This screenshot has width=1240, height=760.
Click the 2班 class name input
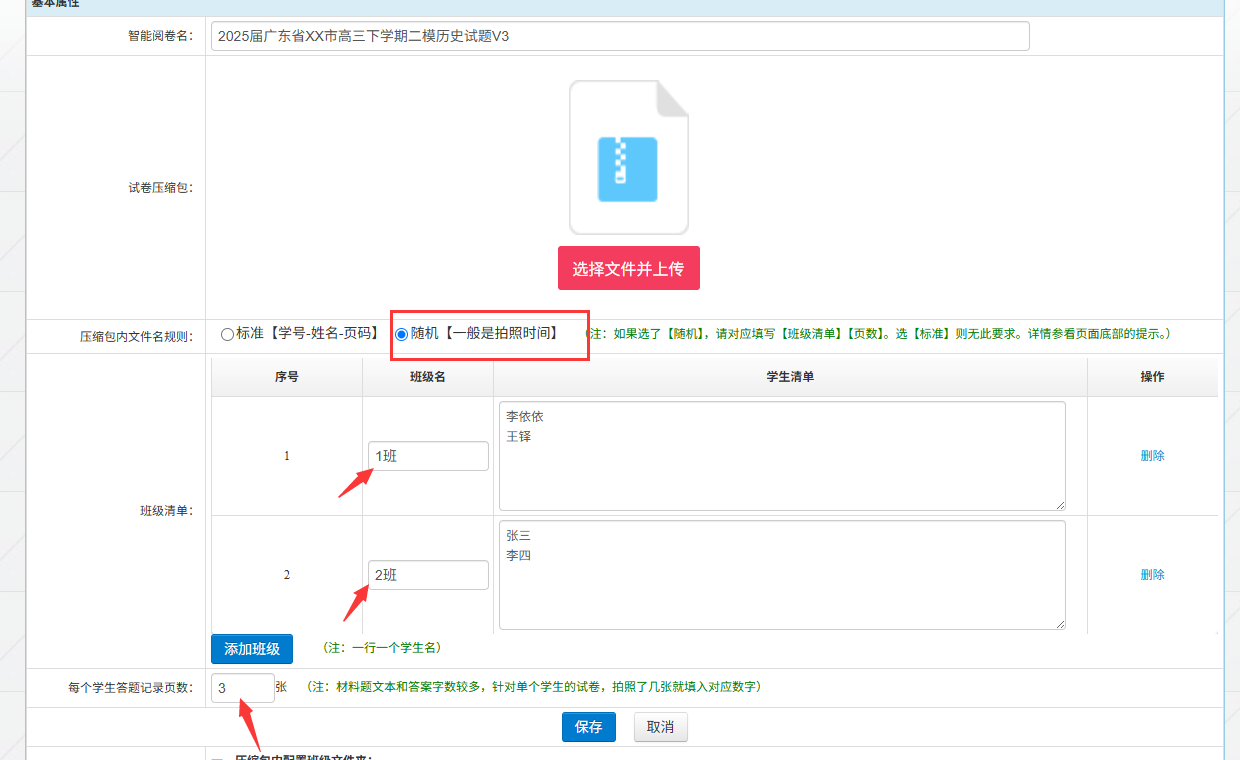pos(428,575)
